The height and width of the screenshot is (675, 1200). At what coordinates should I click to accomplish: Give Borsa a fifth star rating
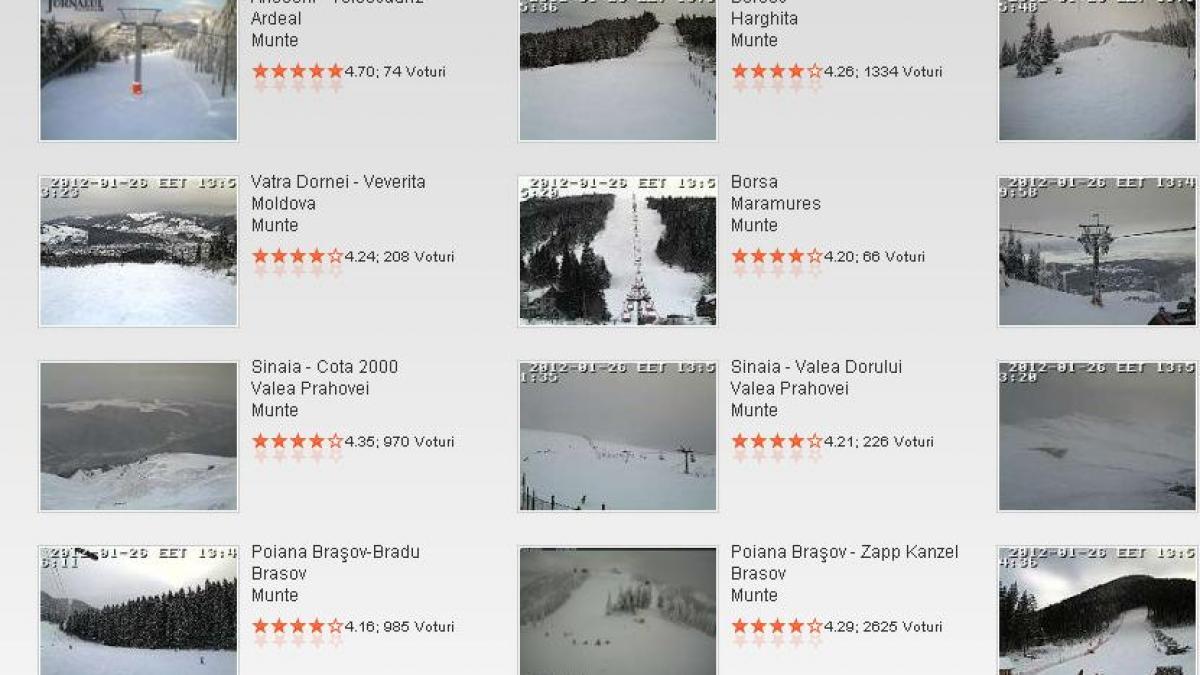[x=815, y=256]
